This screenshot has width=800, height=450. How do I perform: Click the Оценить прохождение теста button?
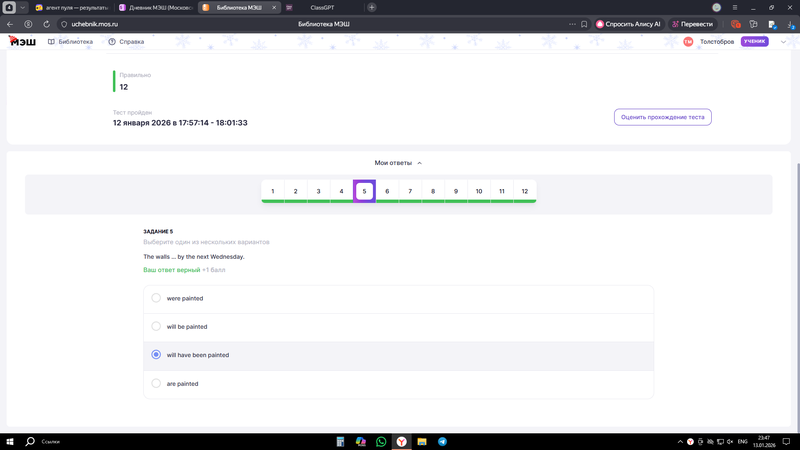pyautogui.click(x=662, y=117)
